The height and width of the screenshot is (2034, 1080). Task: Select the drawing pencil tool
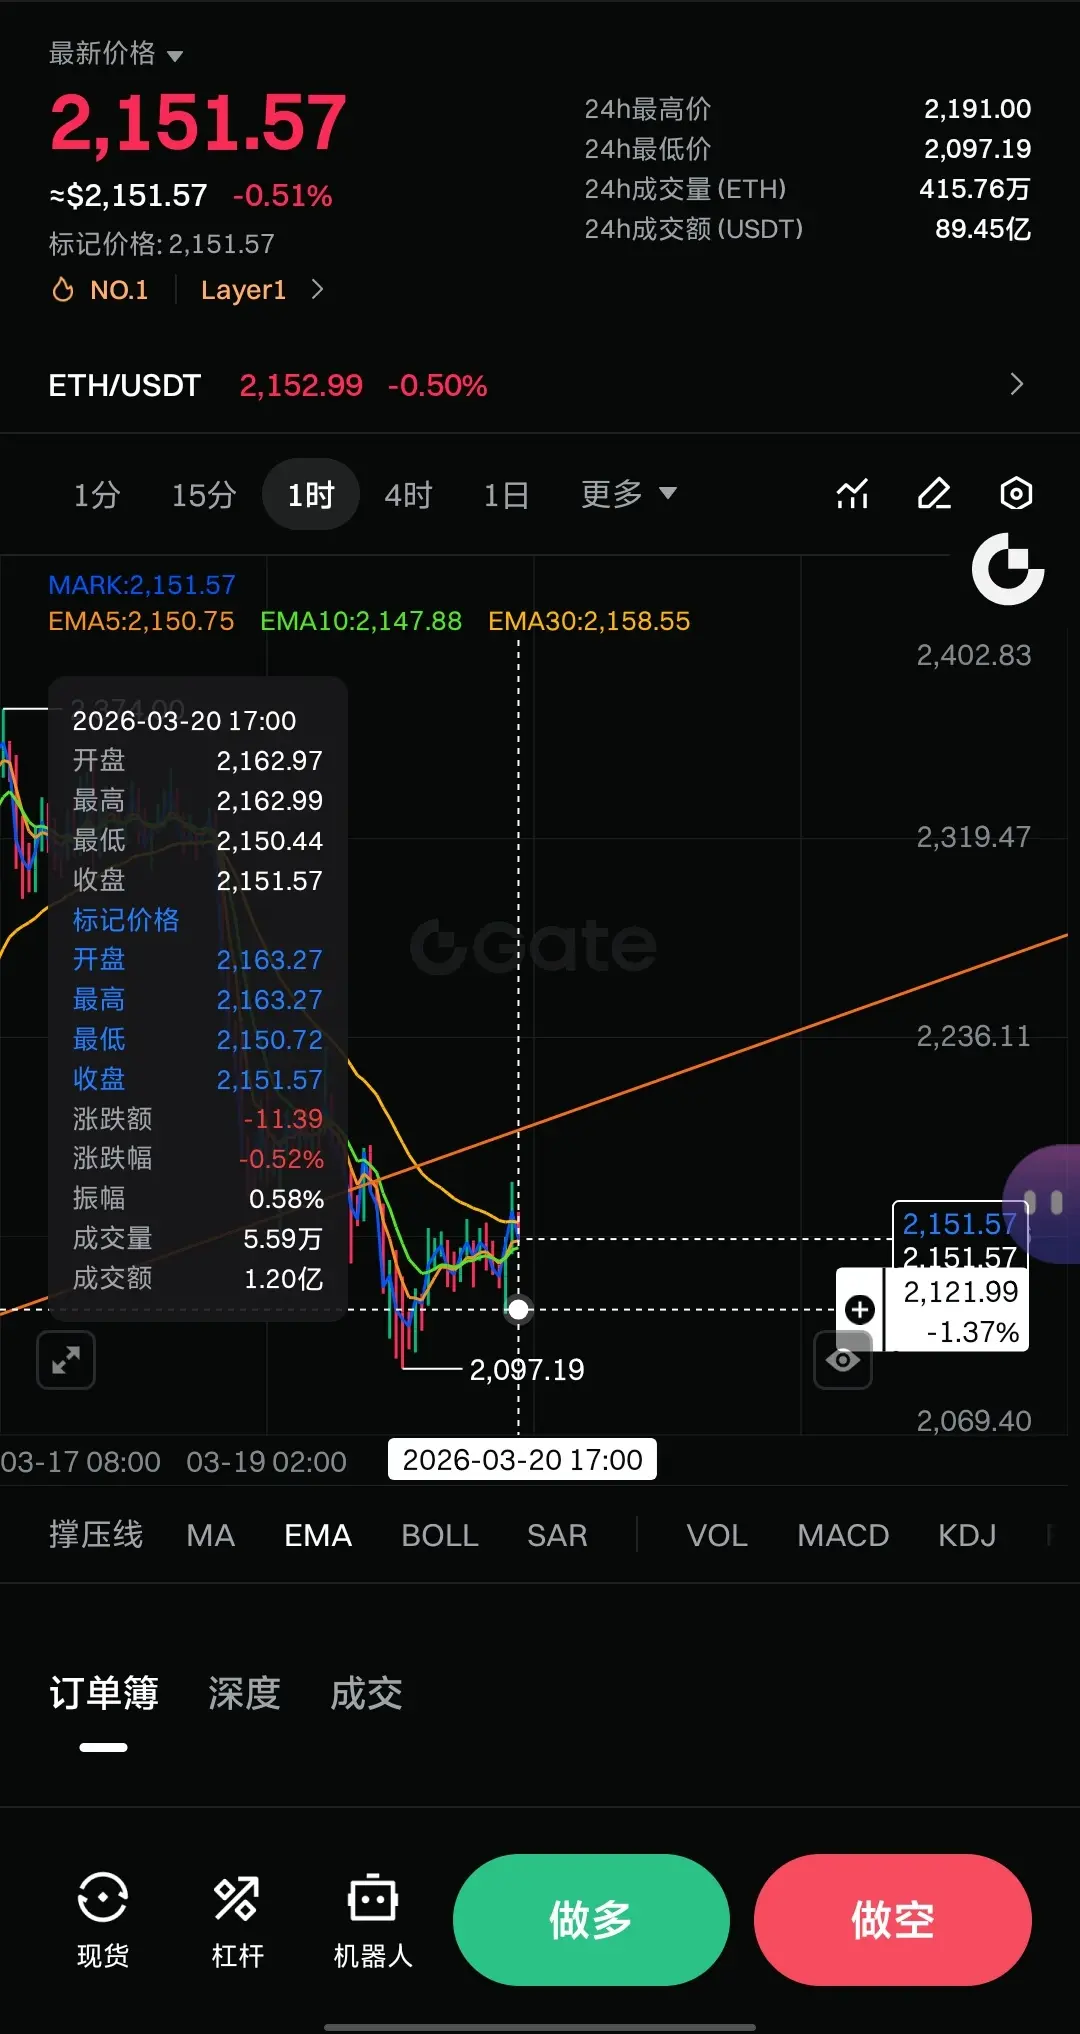coord(934,494)
